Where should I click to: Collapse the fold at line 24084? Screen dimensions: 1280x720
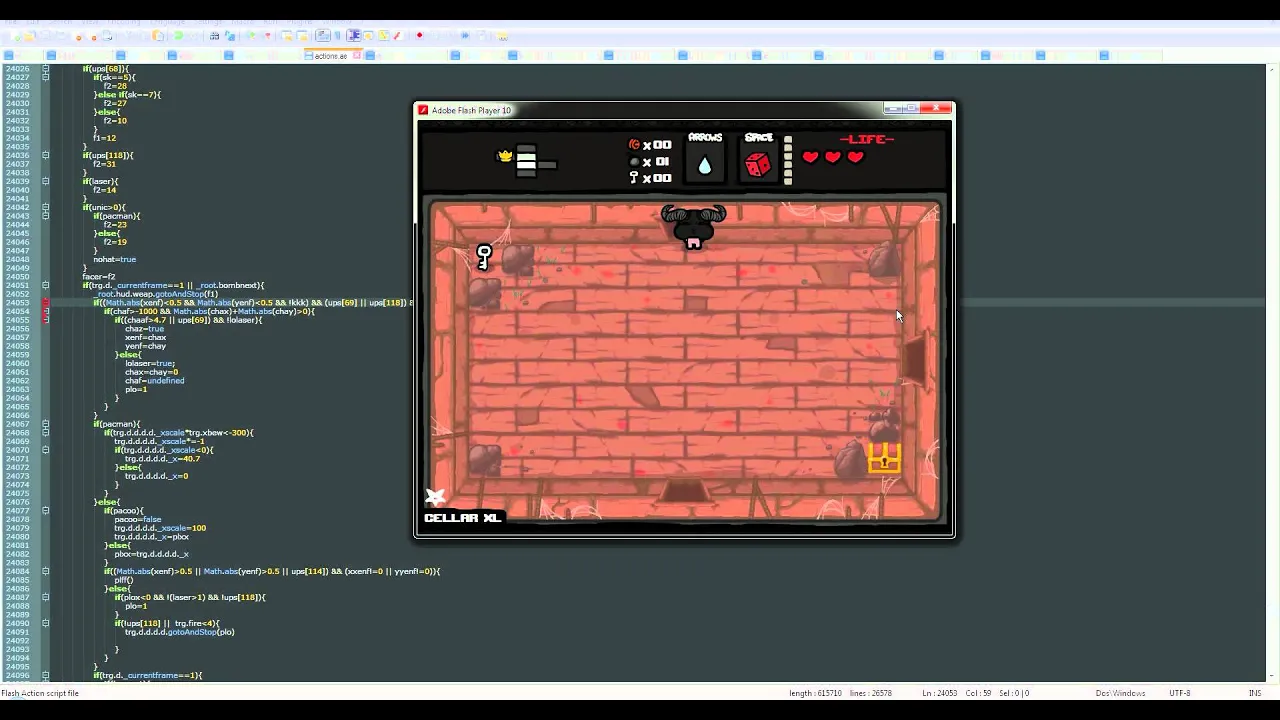point(45,571)
